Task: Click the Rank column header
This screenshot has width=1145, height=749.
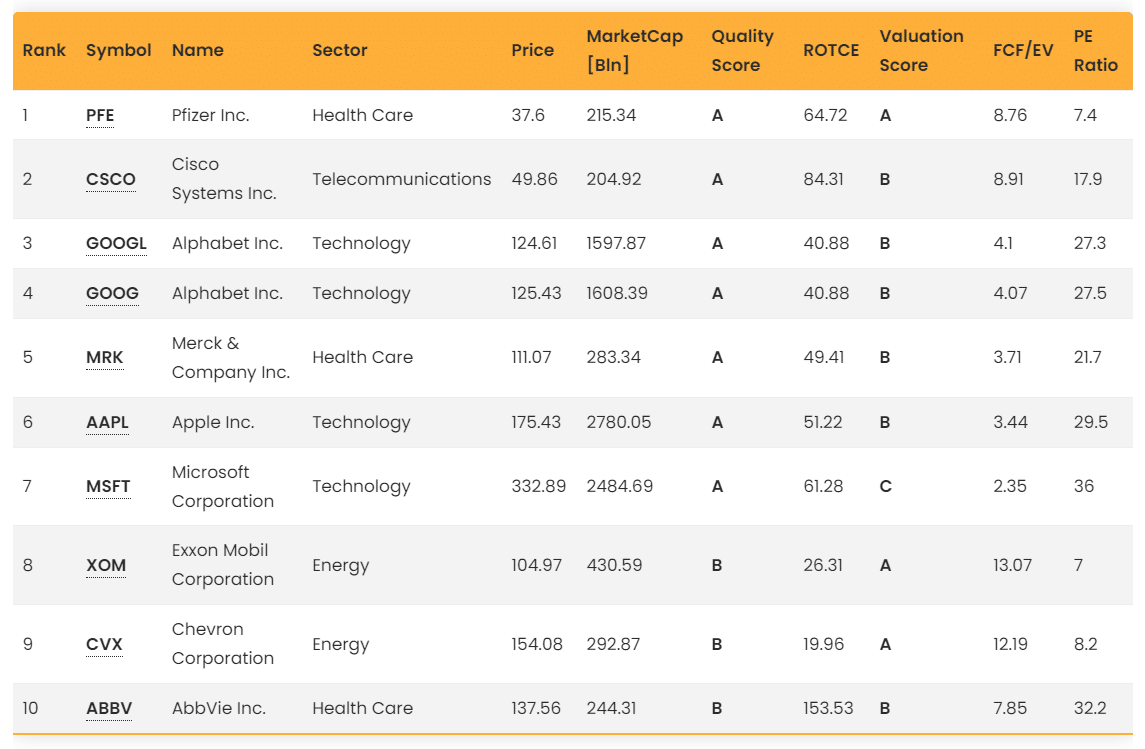Action: point(44,50)
